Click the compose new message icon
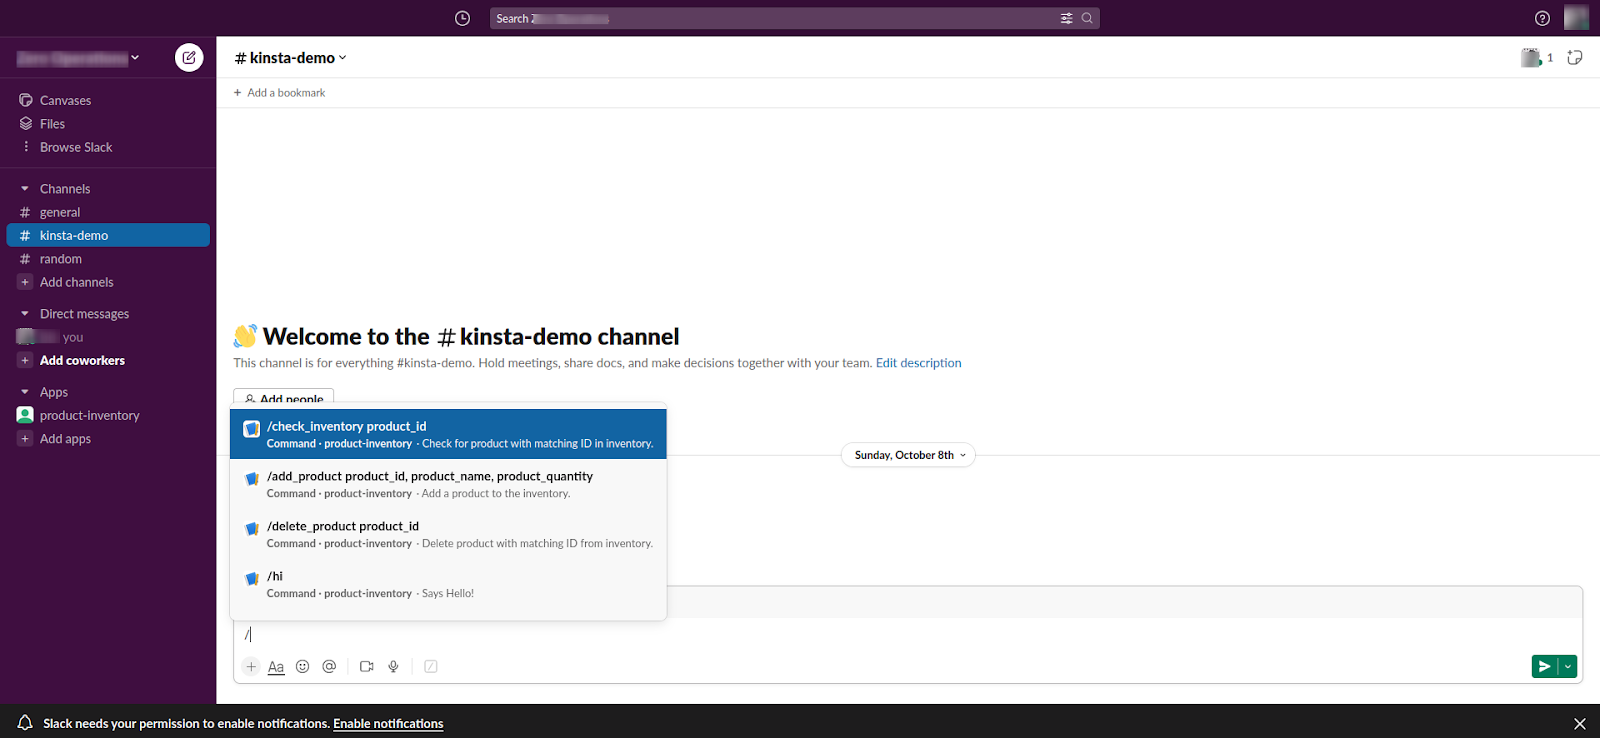 189,57
